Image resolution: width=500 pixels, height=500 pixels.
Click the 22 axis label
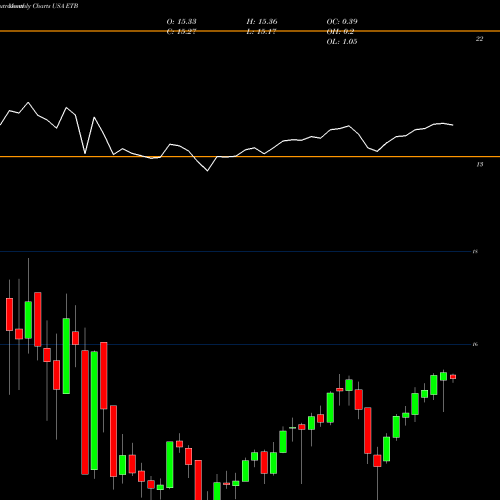(479, 39)
